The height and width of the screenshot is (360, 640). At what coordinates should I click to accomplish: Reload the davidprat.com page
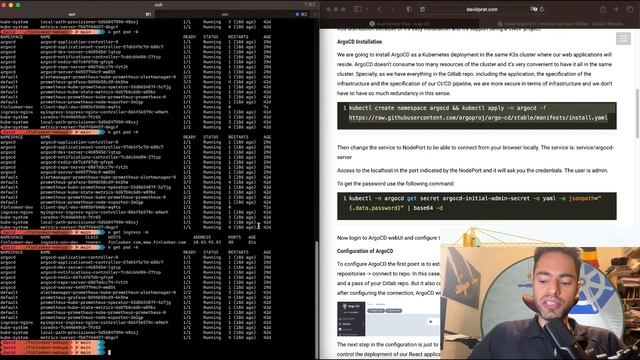point(542,9)
